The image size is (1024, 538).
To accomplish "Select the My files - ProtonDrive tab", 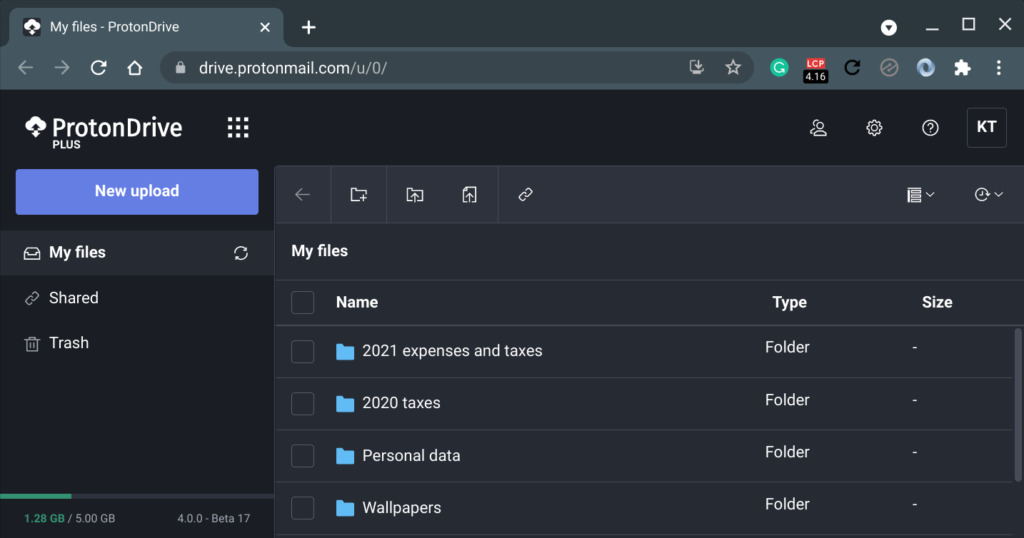I will (x=146, y=27).
